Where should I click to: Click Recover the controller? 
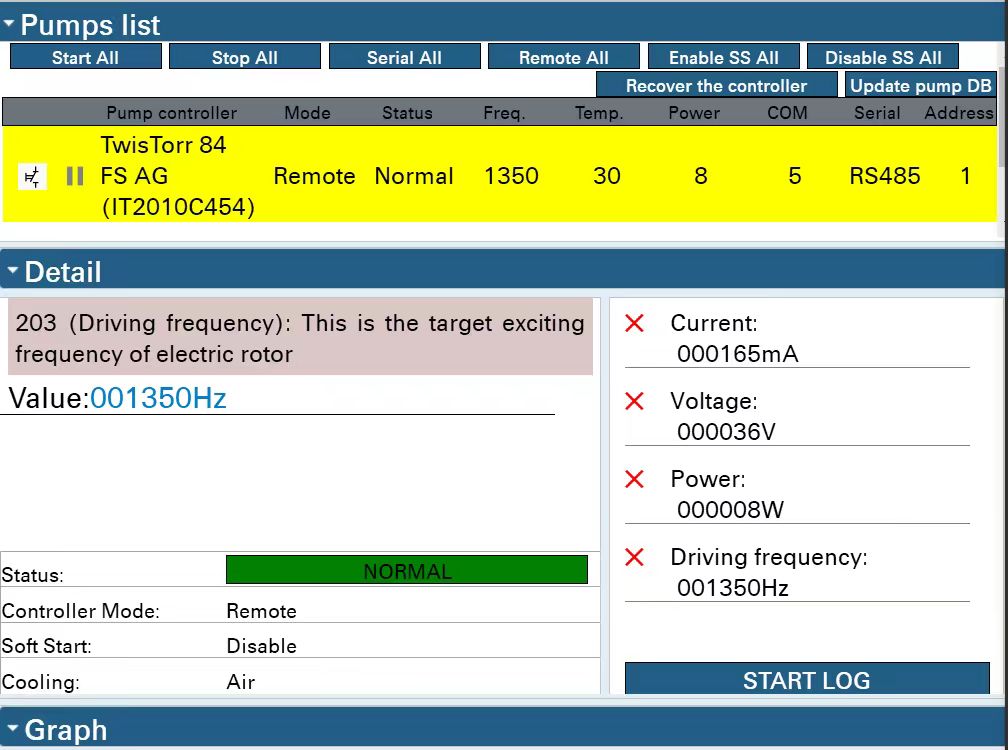(x=716, y=85)
